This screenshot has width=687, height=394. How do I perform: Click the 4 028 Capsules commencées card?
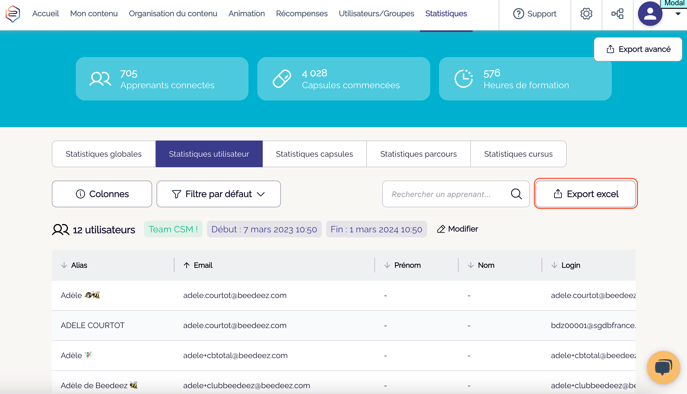tap(344, 79)
